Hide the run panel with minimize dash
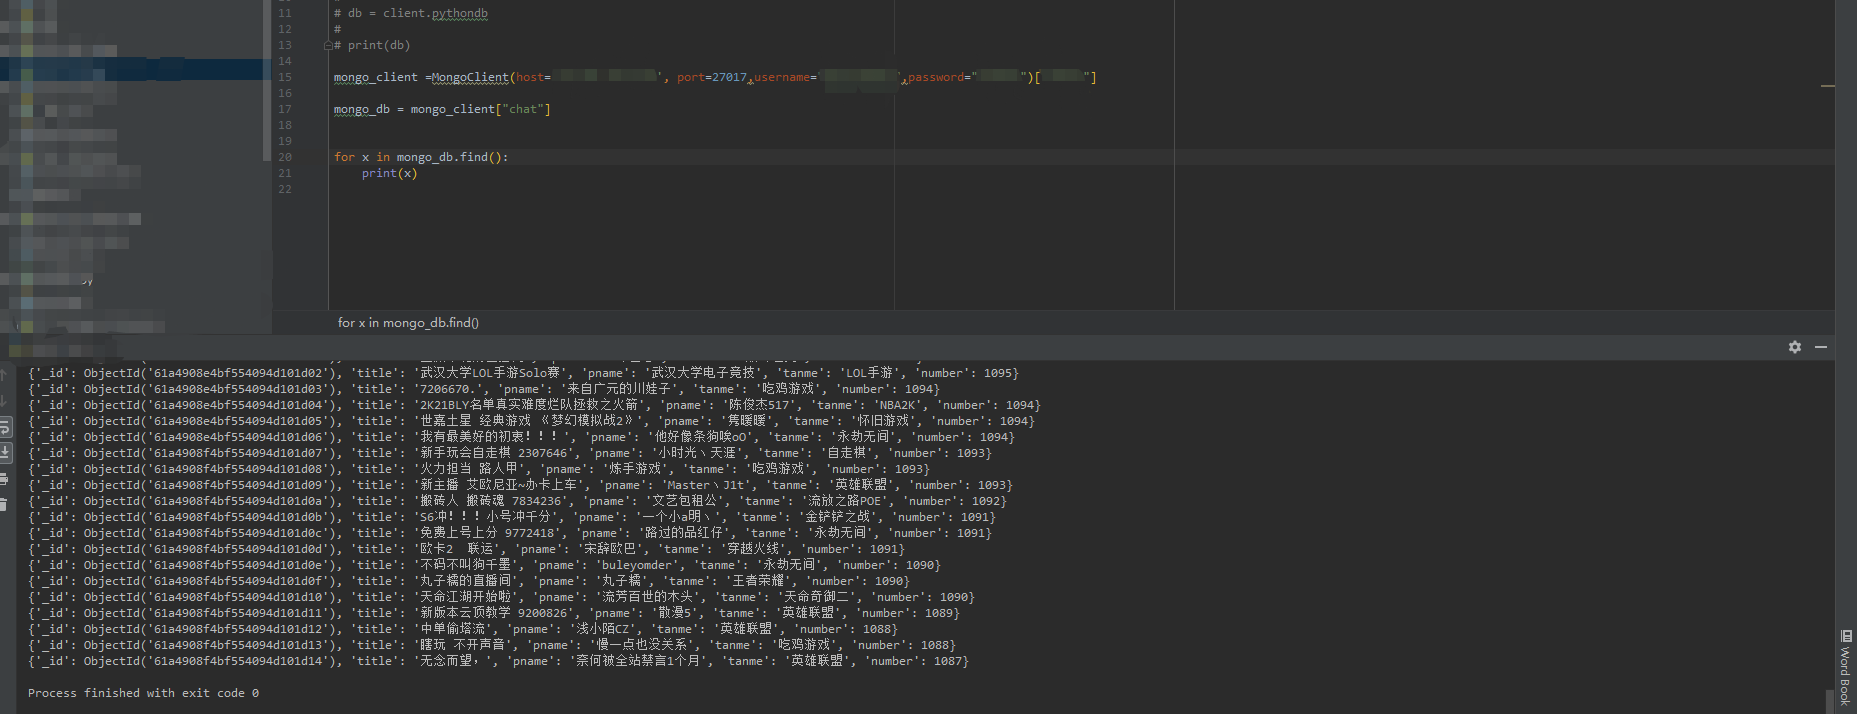This screenshot has width=1857, height=714. [x=1821, y=347]
